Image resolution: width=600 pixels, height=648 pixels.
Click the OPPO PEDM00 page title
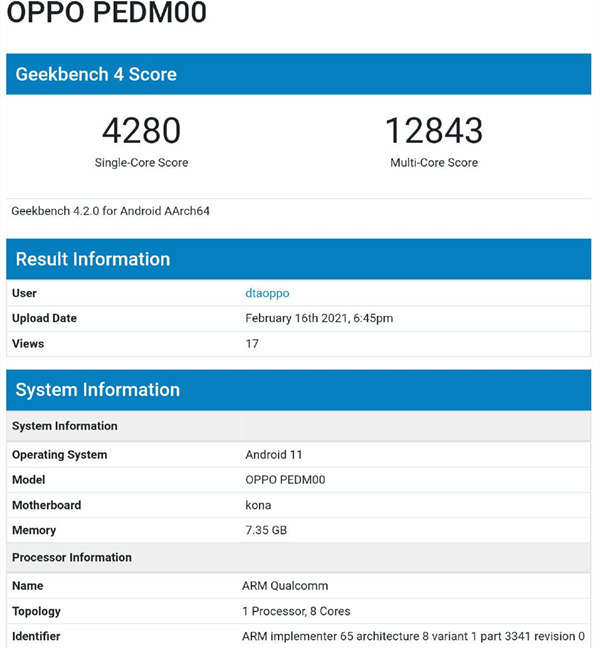point(107,12)
